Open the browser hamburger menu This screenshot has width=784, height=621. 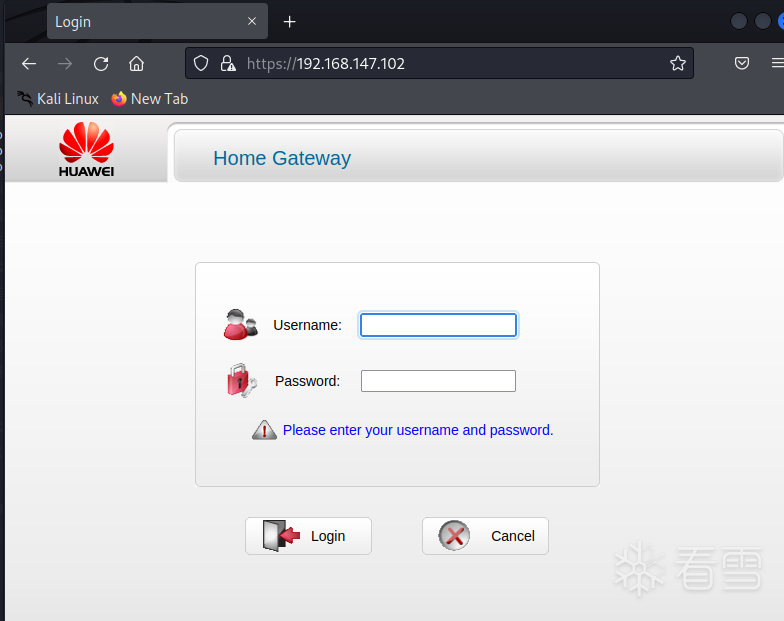click(778, 63)
